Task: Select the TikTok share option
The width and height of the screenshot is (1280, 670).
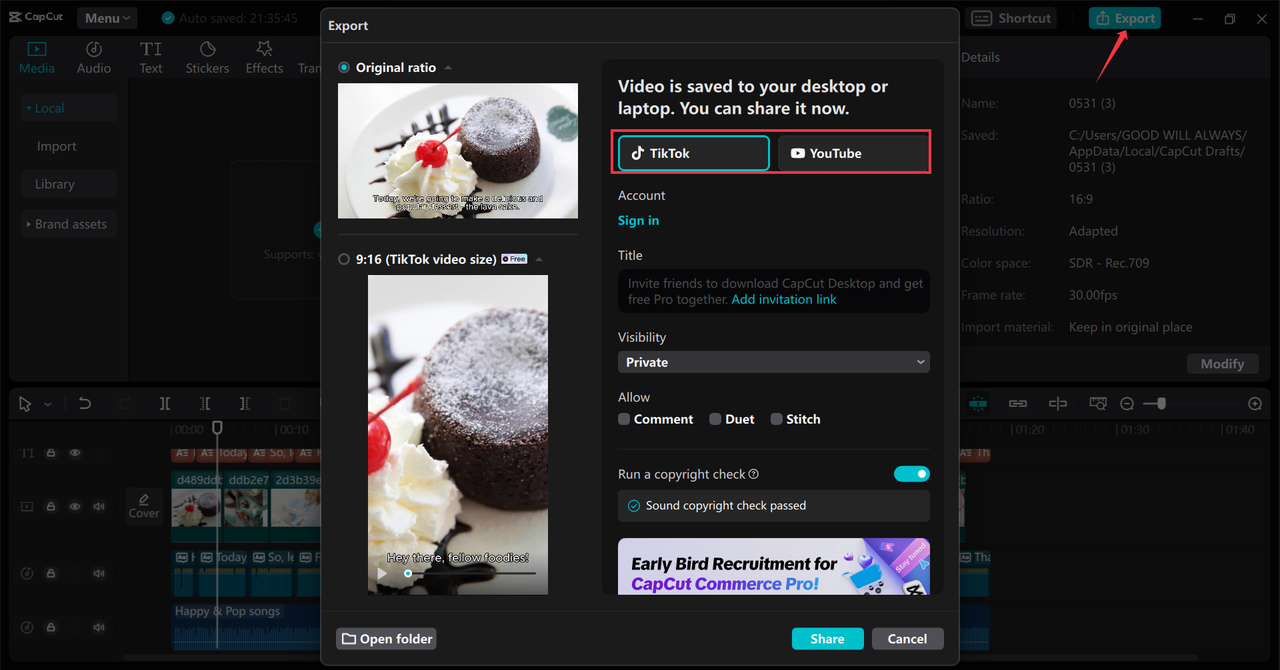Action: [694, 153]
